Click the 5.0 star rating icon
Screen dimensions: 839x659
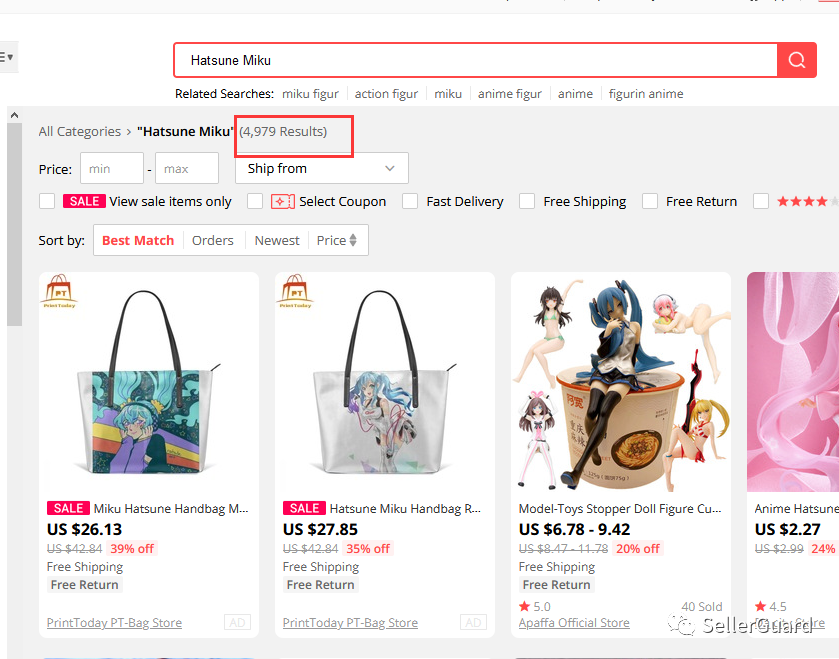[524, 607]
